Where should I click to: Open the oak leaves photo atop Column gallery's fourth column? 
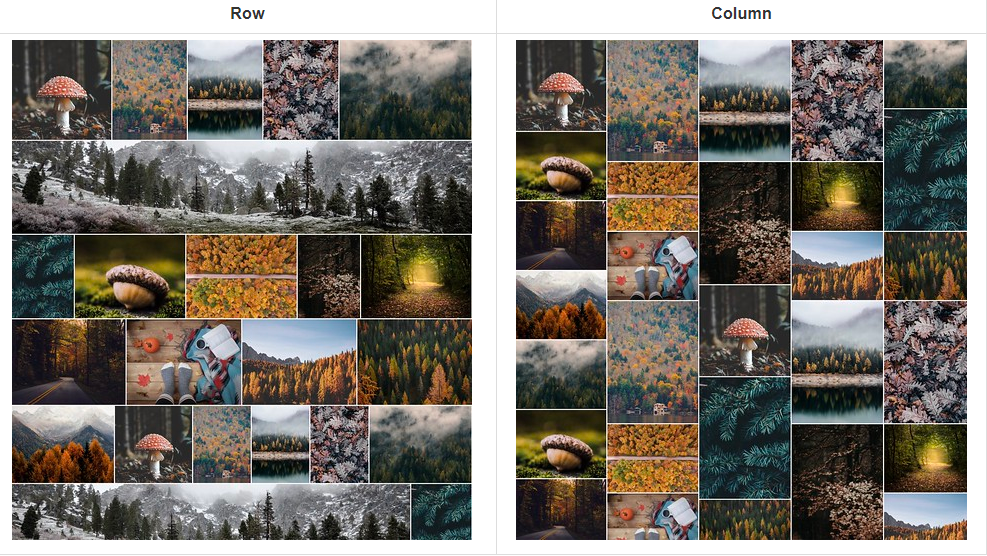tap(837, 101)
